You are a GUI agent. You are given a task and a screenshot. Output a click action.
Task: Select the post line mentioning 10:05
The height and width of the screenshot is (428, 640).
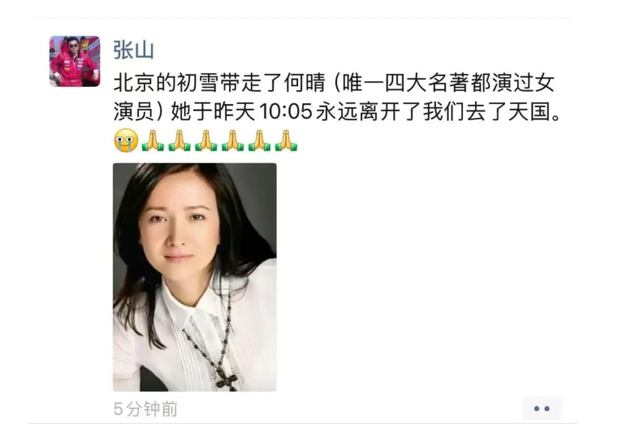338,111
